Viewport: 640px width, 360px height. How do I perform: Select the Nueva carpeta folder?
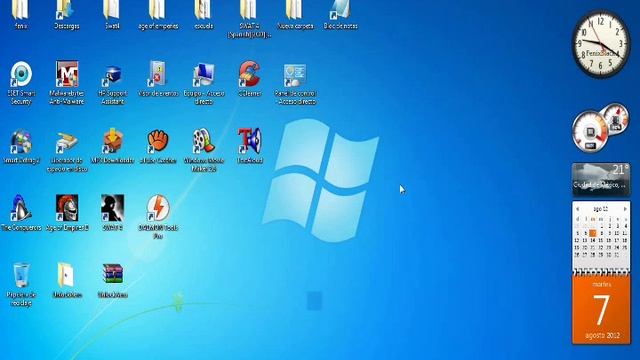click(295, 14)
